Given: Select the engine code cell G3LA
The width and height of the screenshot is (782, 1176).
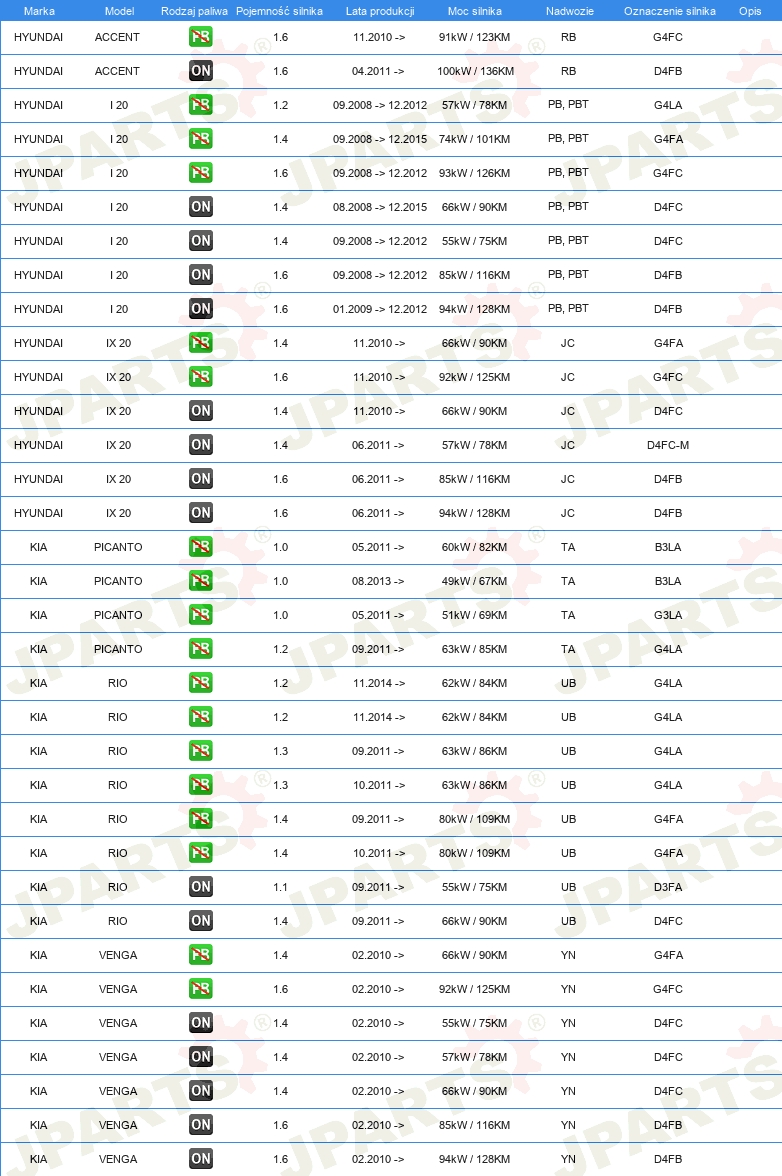Looking at the screenshot, I should tap(668, 615).
